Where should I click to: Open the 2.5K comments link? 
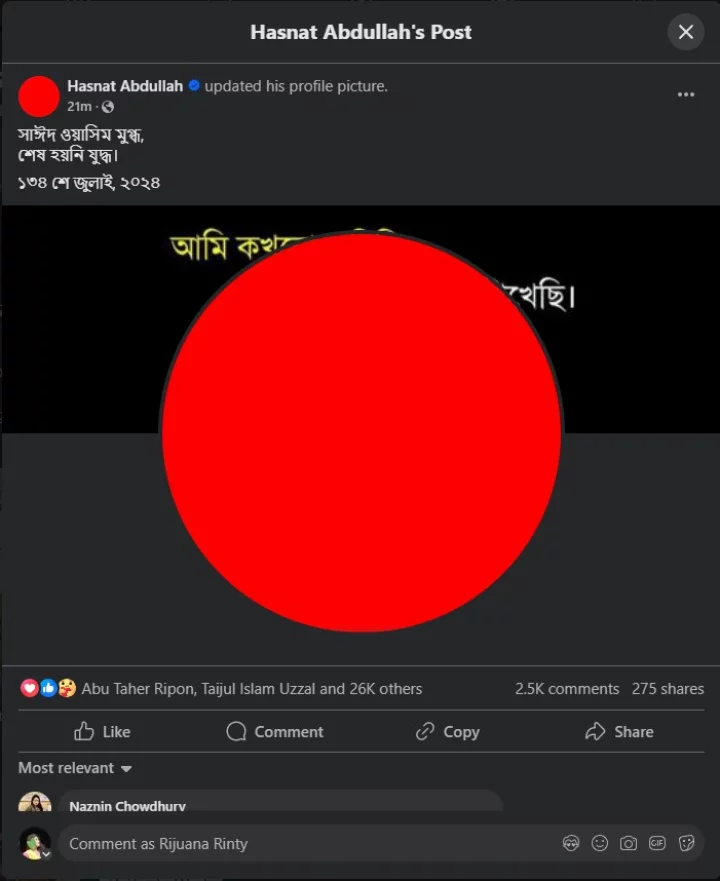[x=567, y=689]
